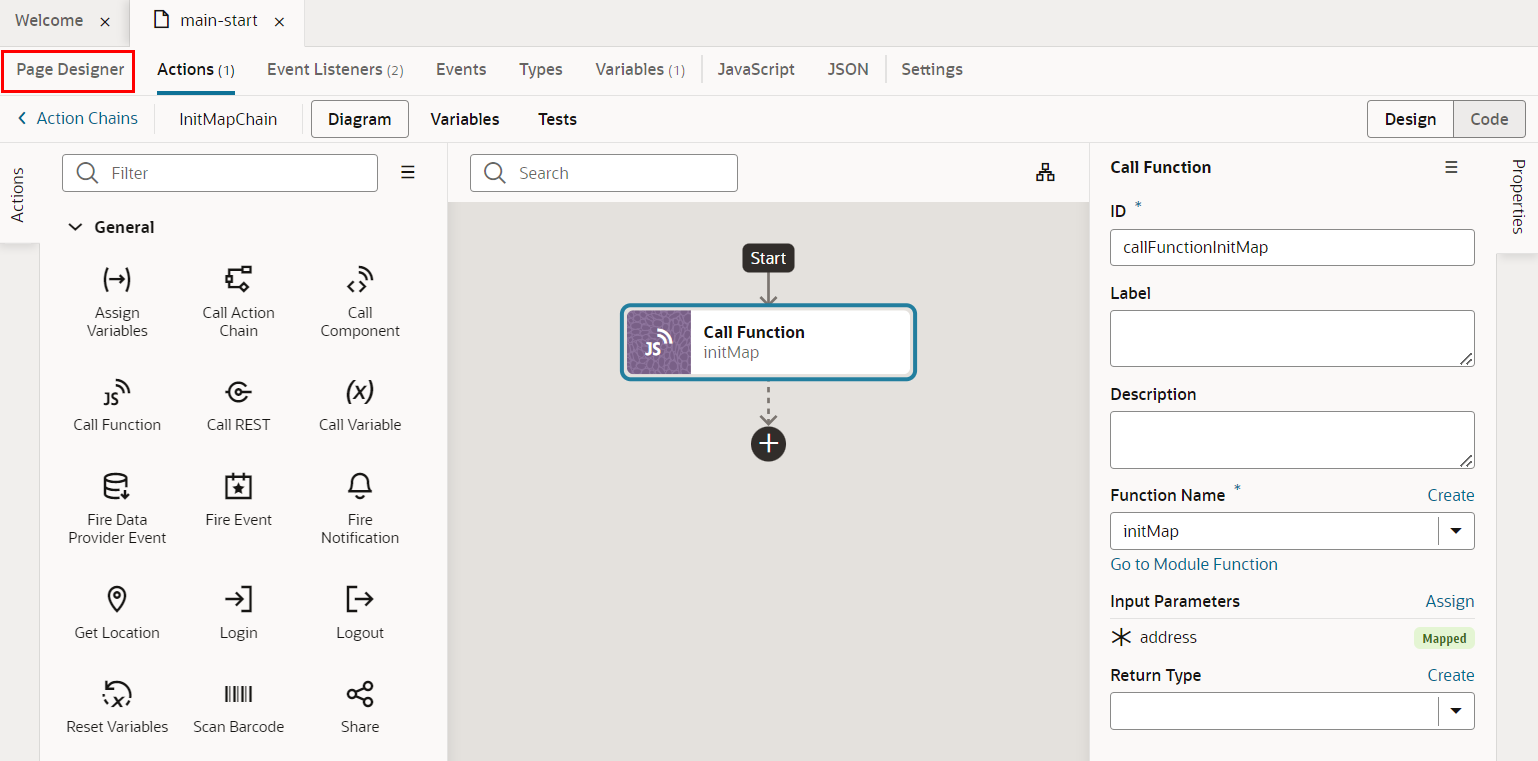Switch to Design view
1538x761 pixels.
point(1410,119)
